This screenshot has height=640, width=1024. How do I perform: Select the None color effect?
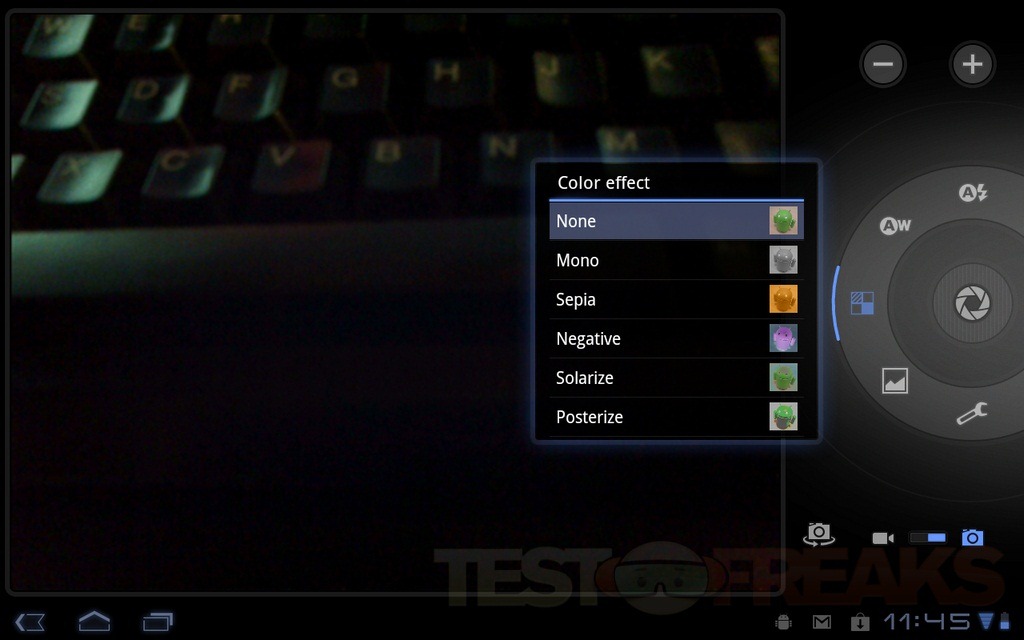[676, 221]
